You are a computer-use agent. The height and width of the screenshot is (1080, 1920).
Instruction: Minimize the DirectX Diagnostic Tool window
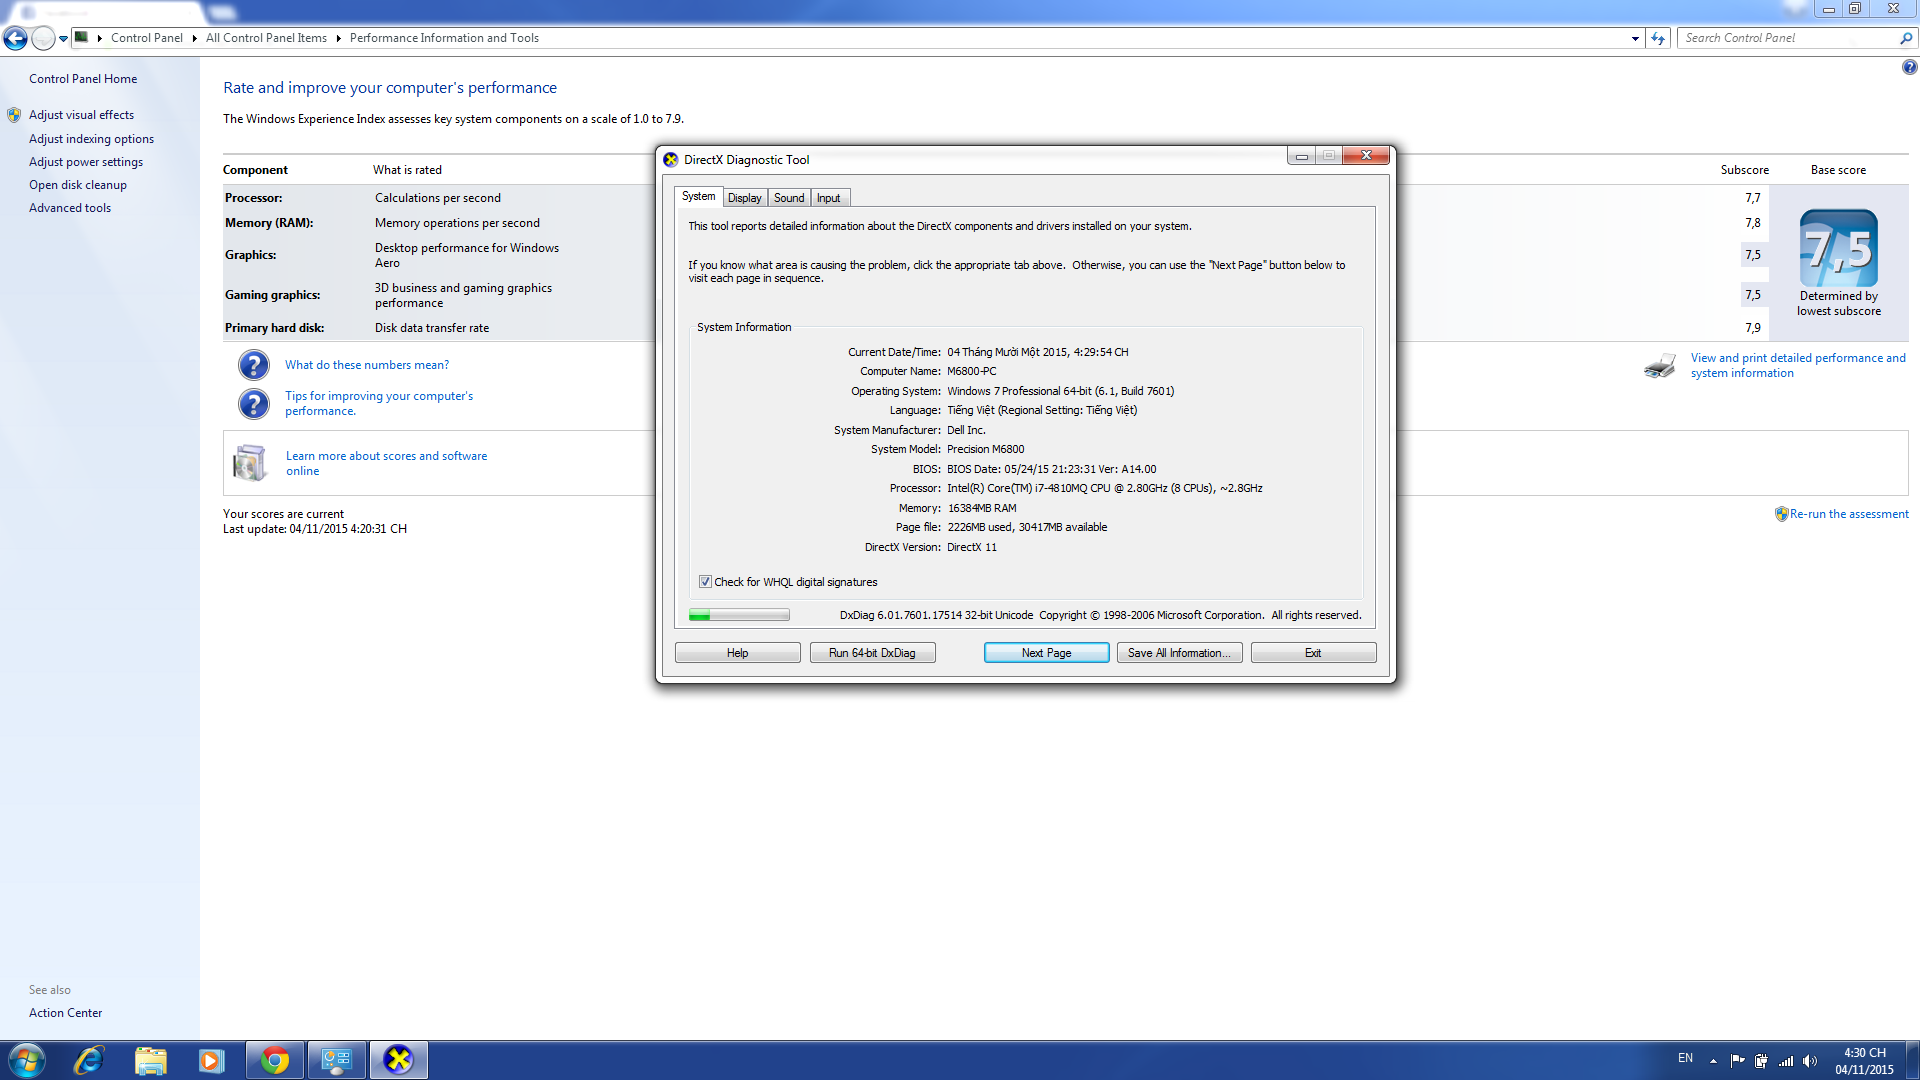pos(1301,156)
